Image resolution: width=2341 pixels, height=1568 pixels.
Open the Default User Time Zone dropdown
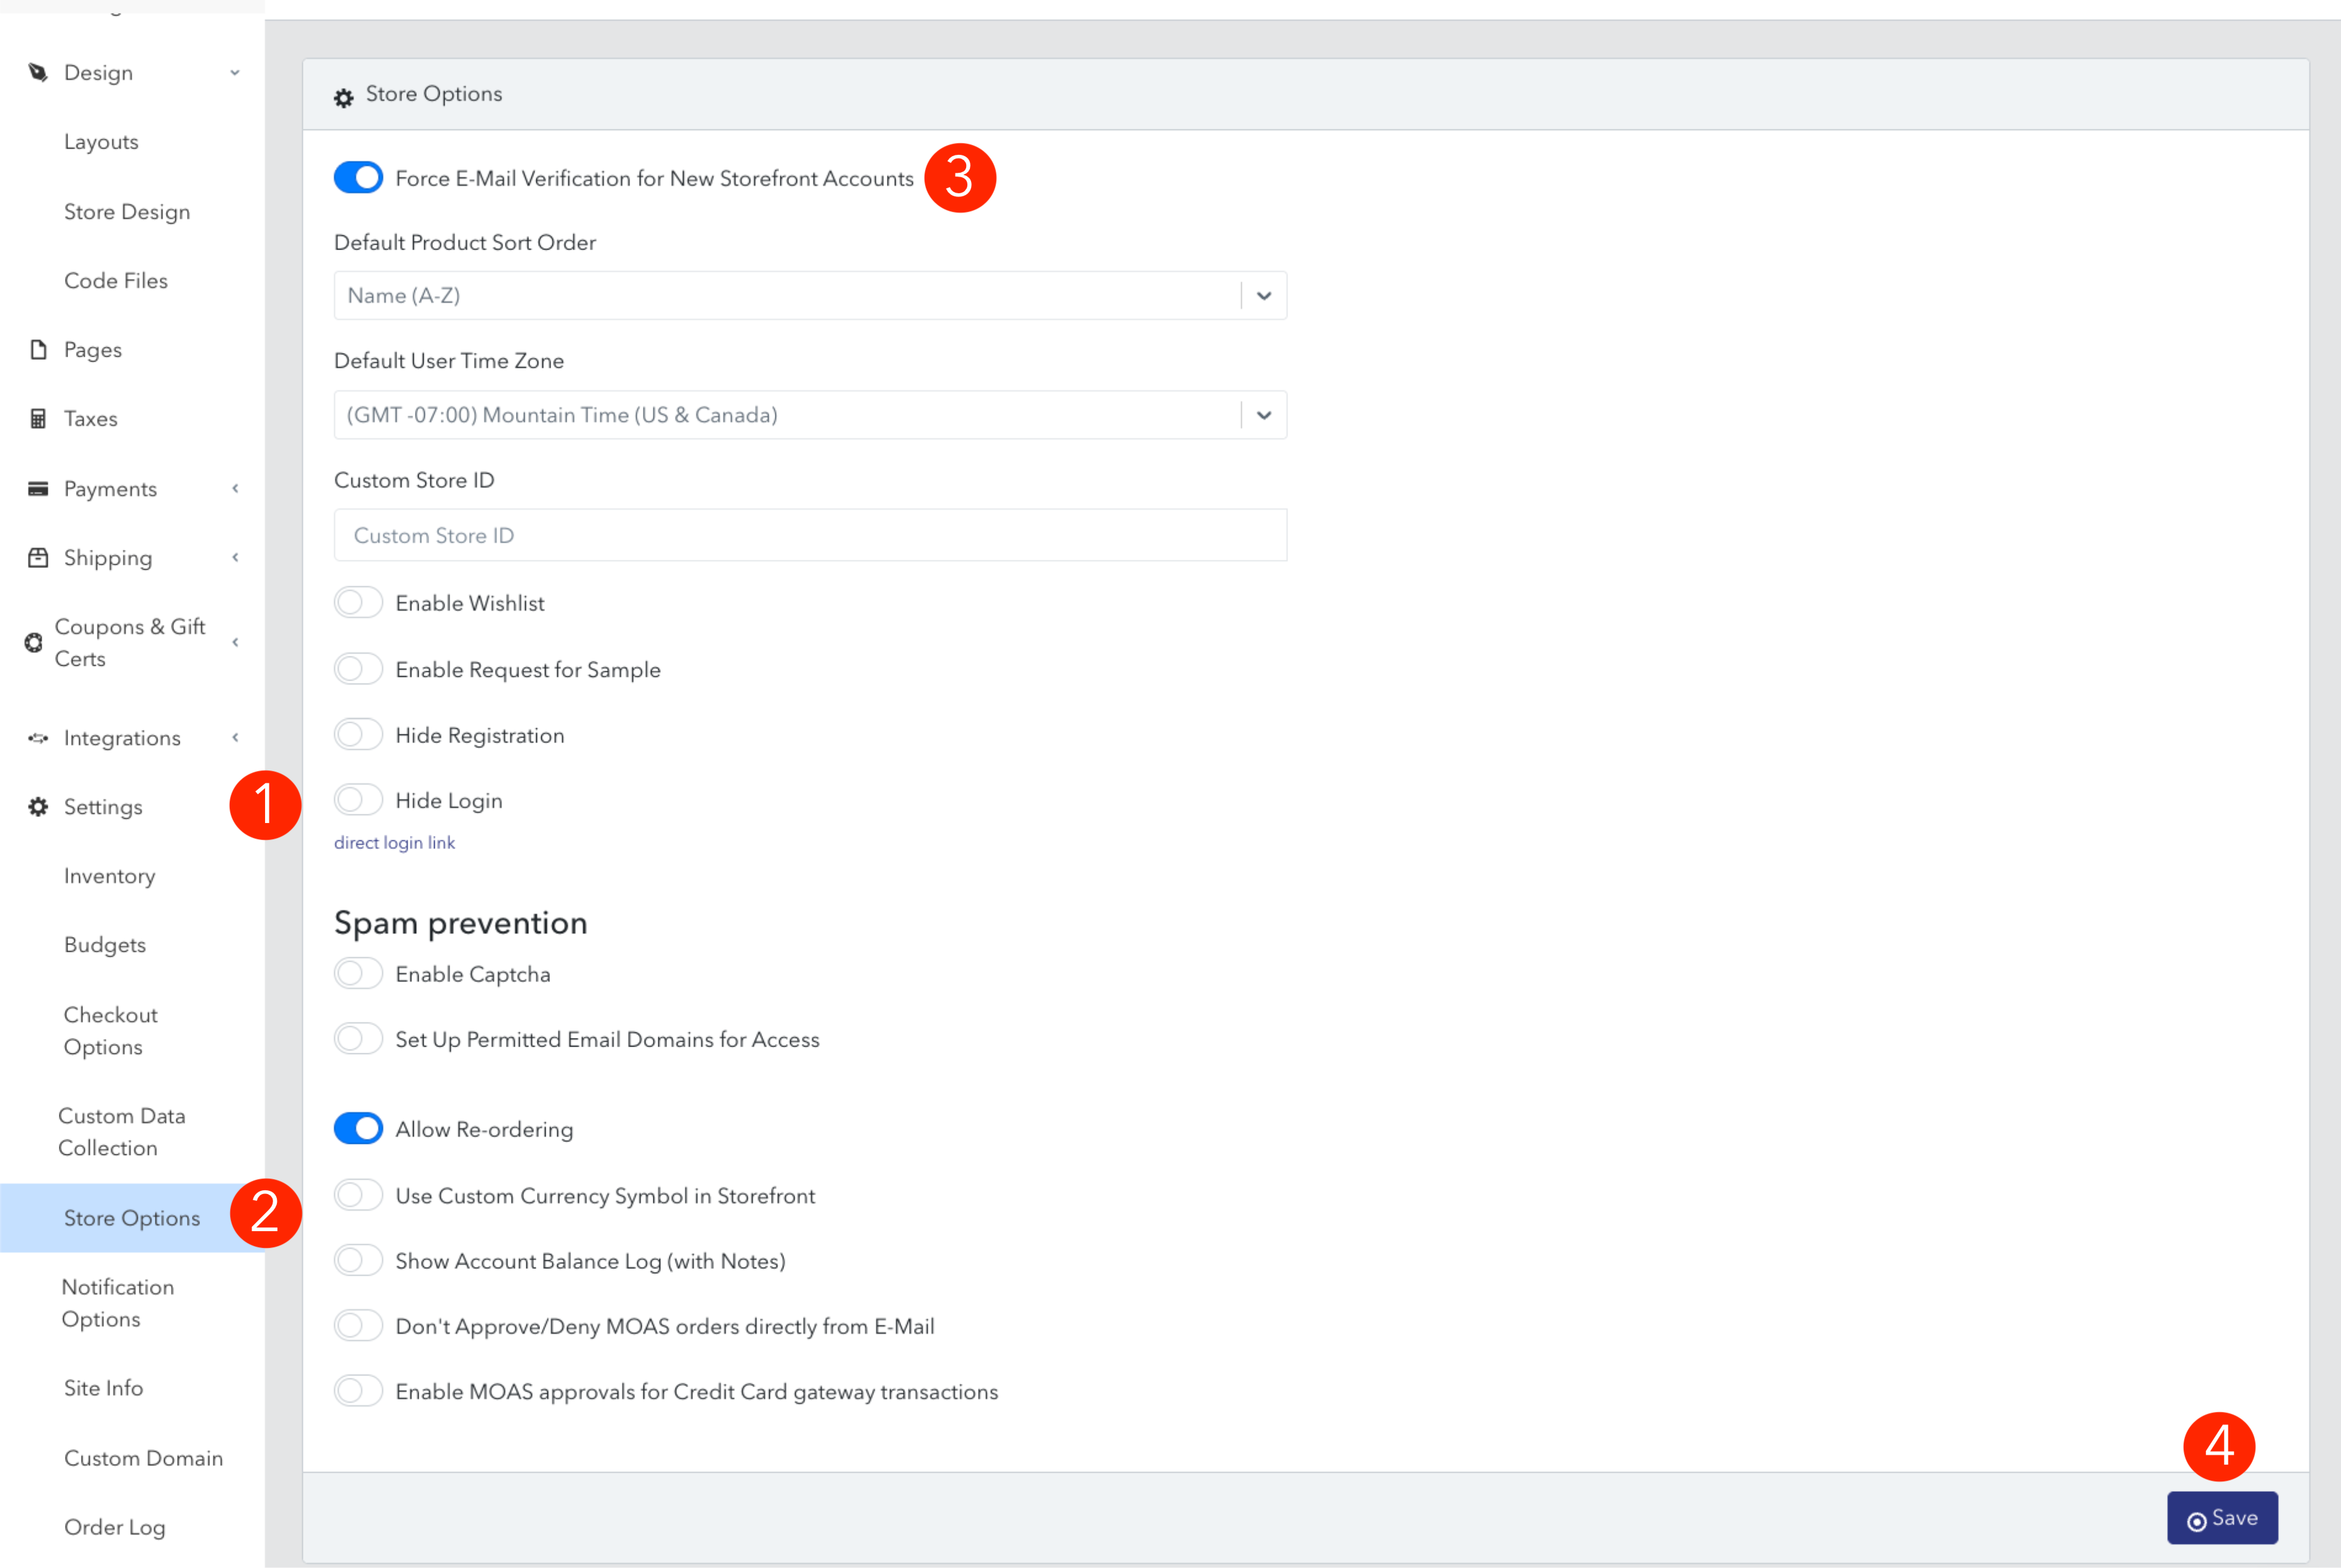[x=810, y=414]
